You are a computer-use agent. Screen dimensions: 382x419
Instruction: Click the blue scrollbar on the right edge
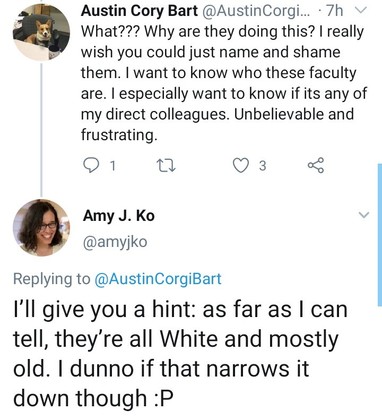tap(380, 235)
